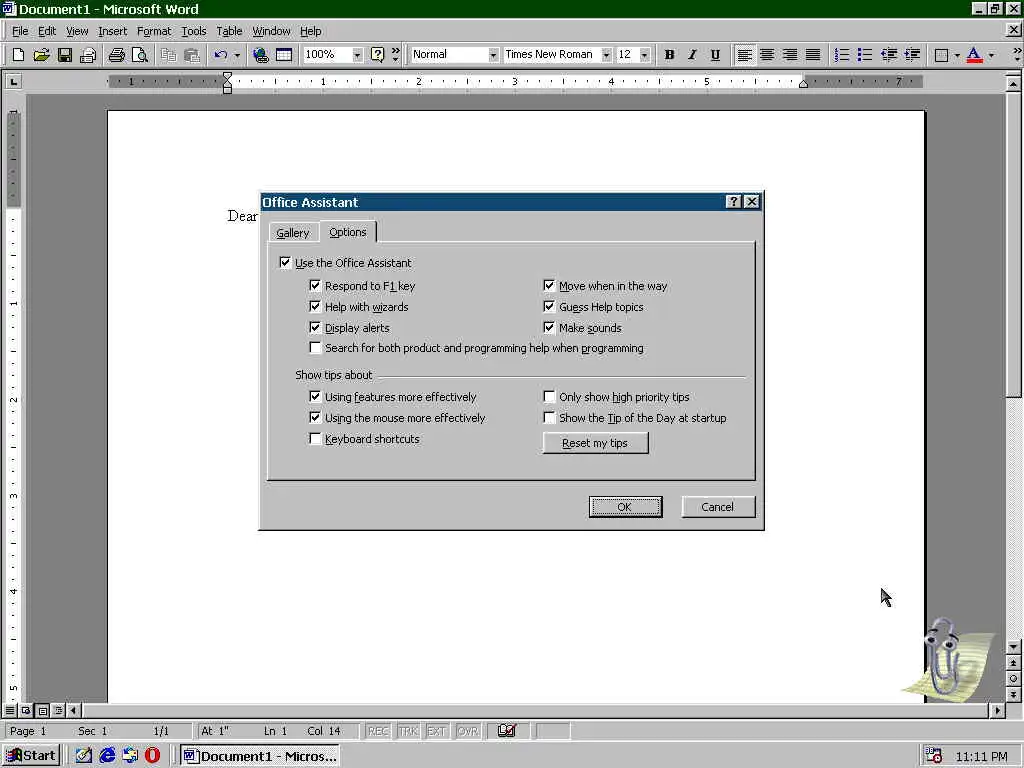Open the Font dropdown Times New Roman
The height and width of the screenshot is (768, 1024).
click(x=606, y=55)
